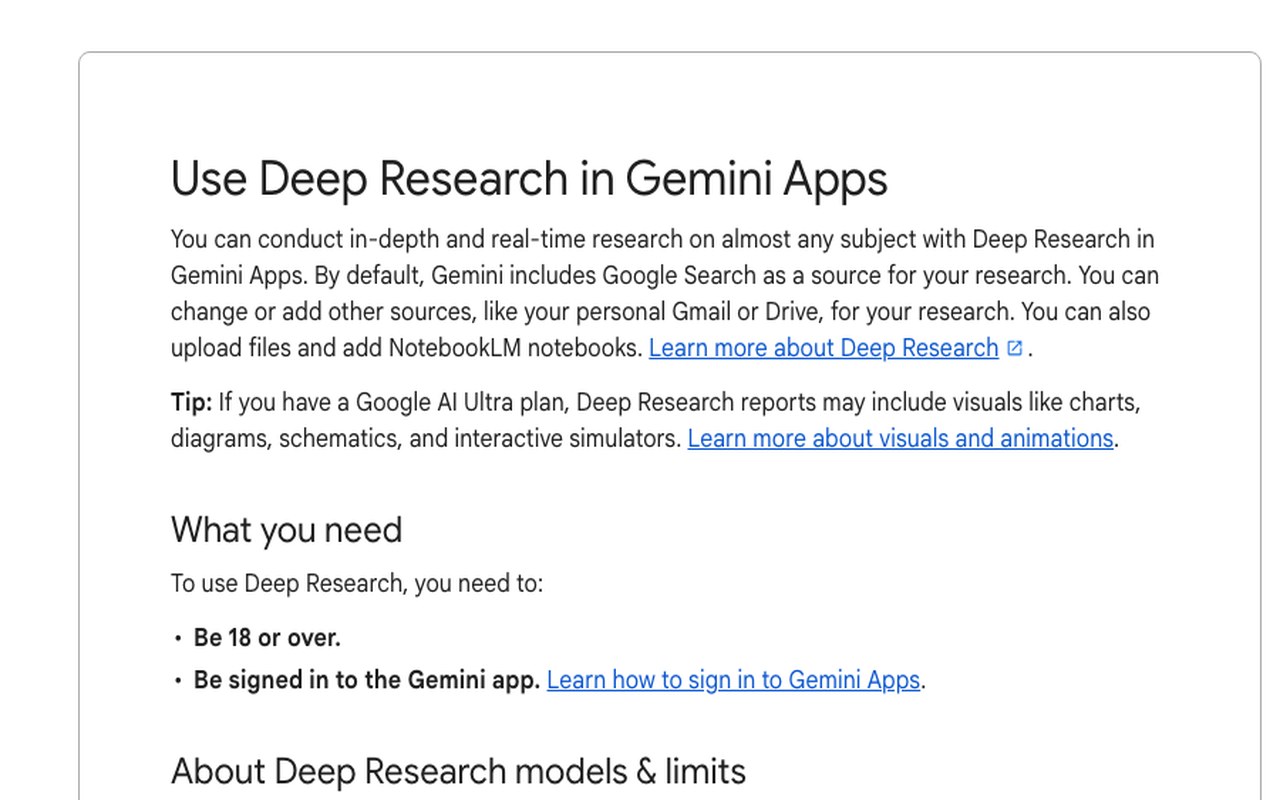This screenshot has height=800, width=1280.
Task: Open Learn more about visuals and animations link
Action: [x=900, y=439]
